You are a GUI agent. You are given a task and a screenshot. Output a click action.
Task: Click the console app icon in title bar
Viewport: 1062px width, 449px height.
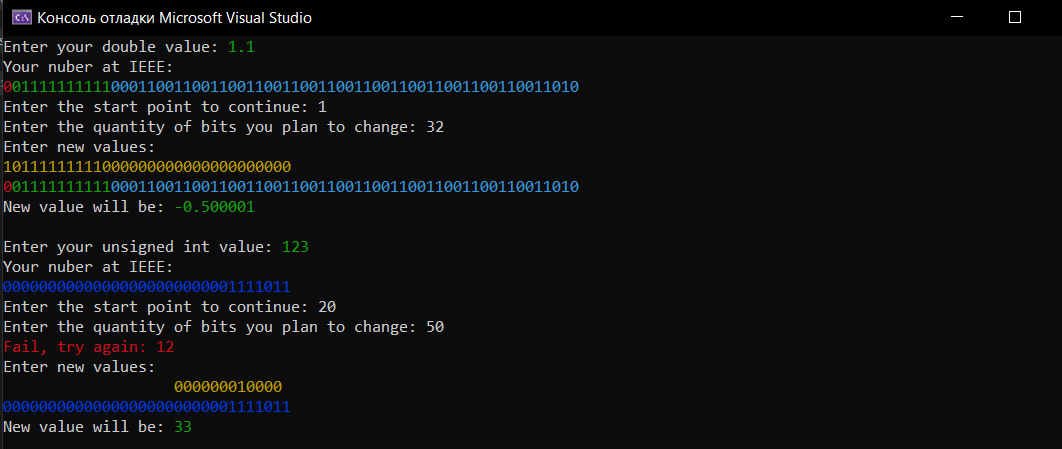pyautogui.click(x=20, y=18)
